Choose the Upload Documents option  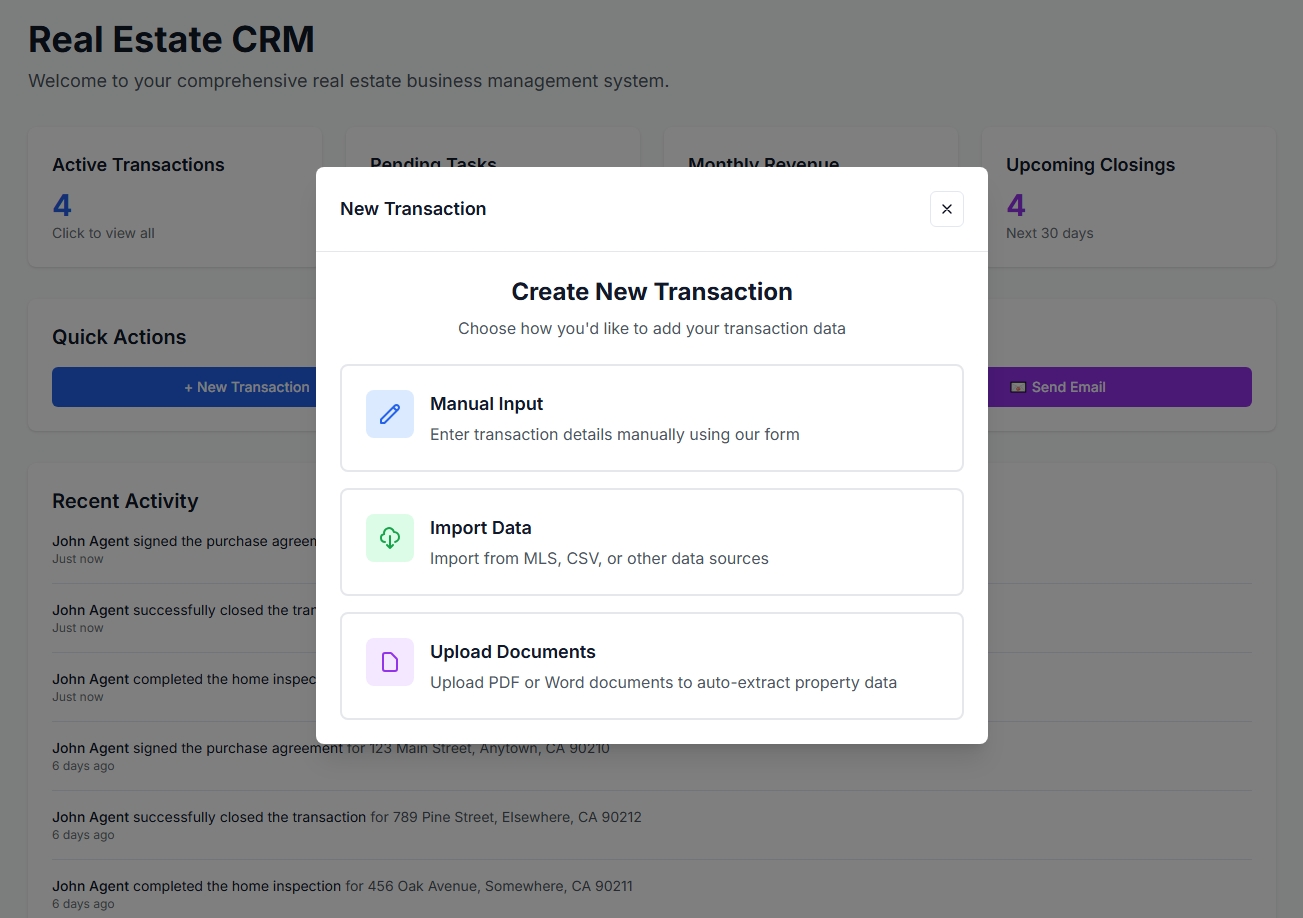click(652, 666)
